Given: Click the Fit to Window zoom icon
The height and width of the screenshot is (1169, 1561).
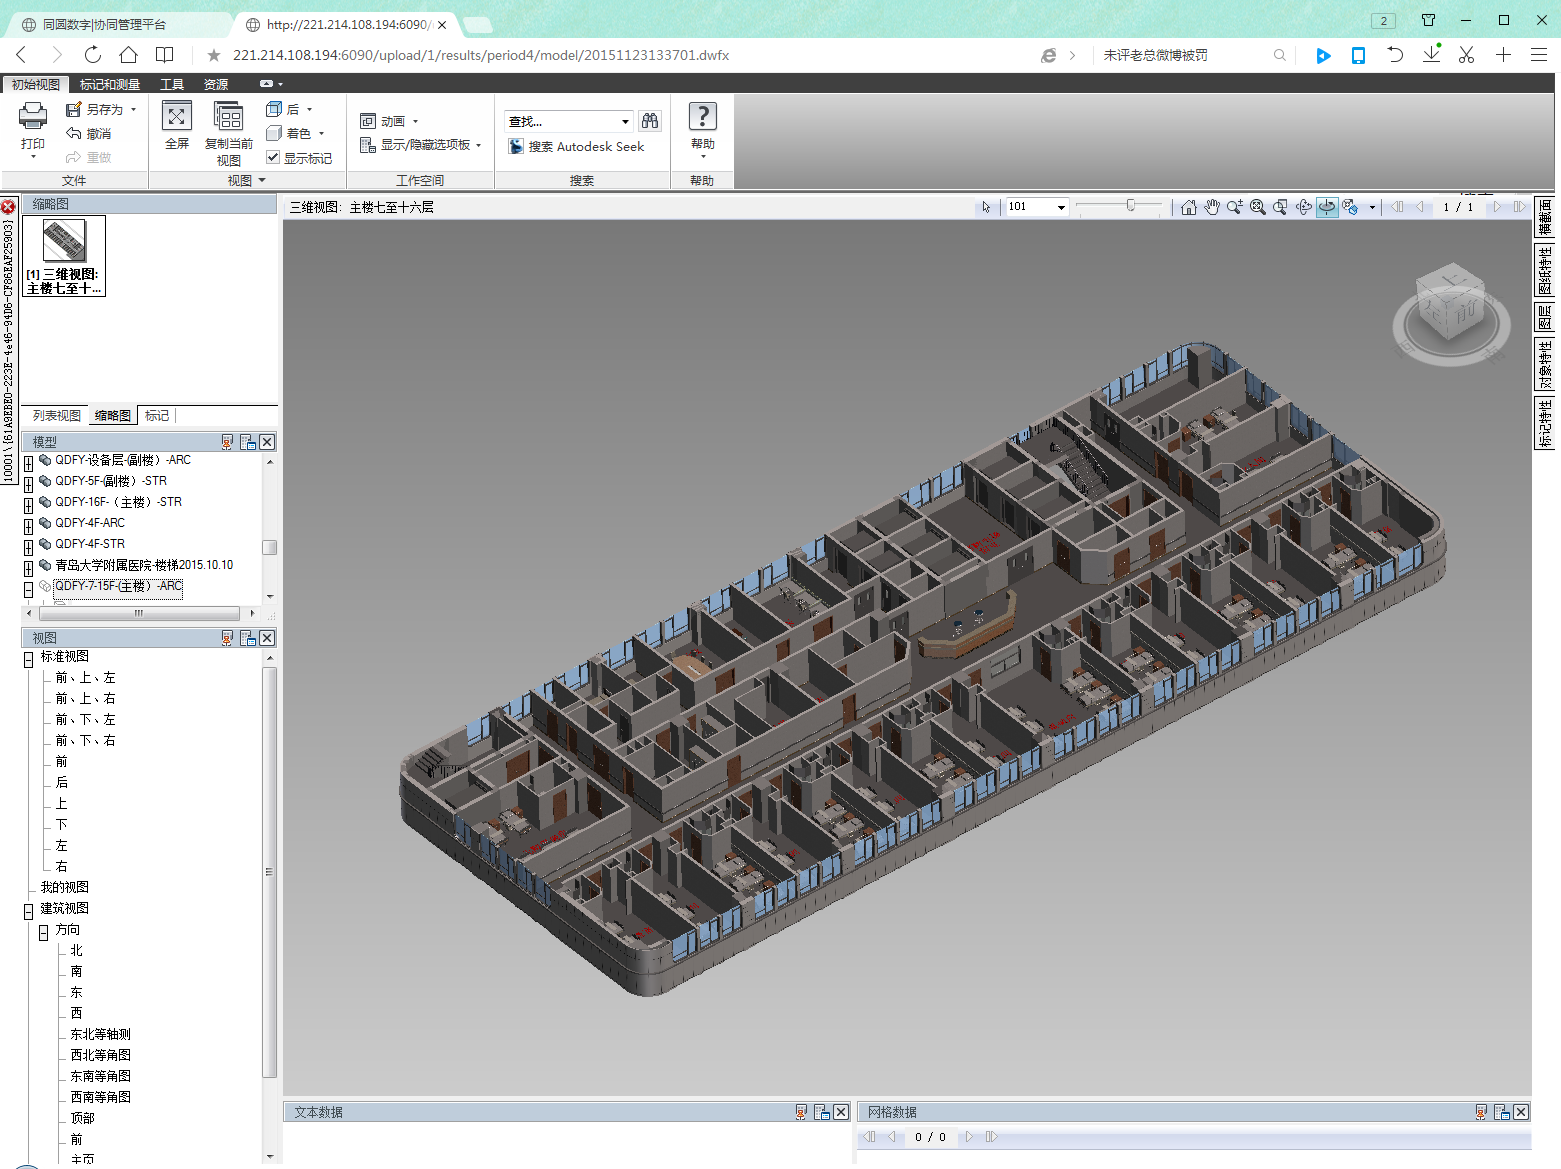Looking at the screenshot, I should 1258,207.
